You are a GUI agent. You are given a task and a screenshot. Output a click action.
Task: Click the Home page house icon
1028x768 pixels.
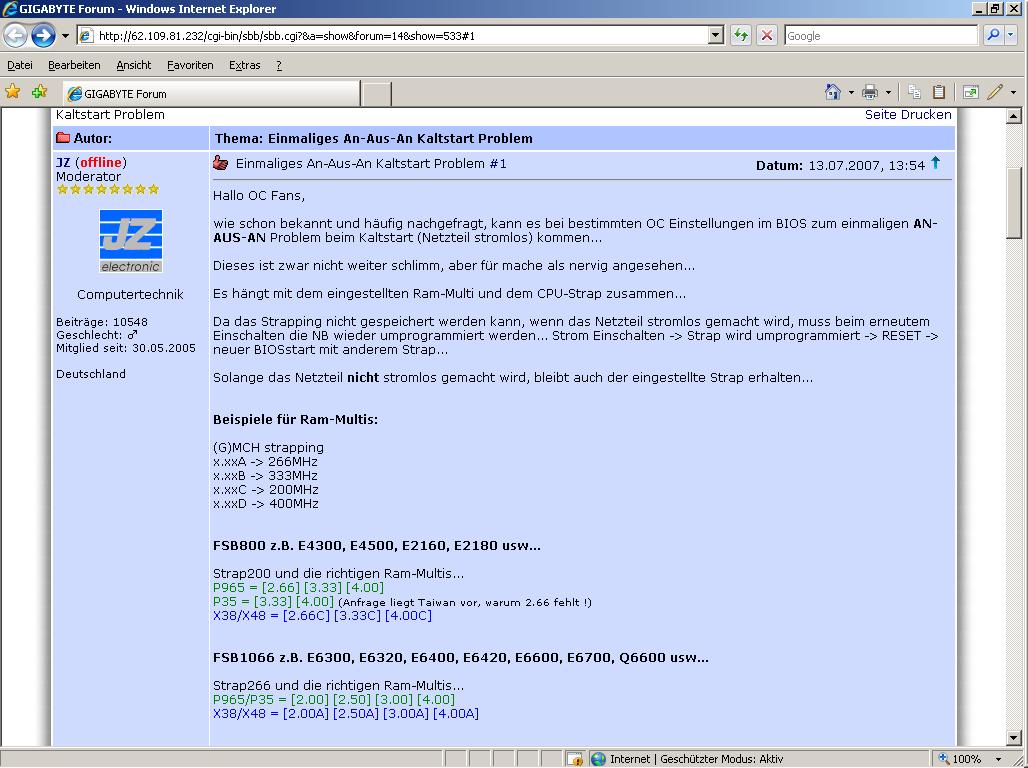pyautogui.click(x=833, y=92)
